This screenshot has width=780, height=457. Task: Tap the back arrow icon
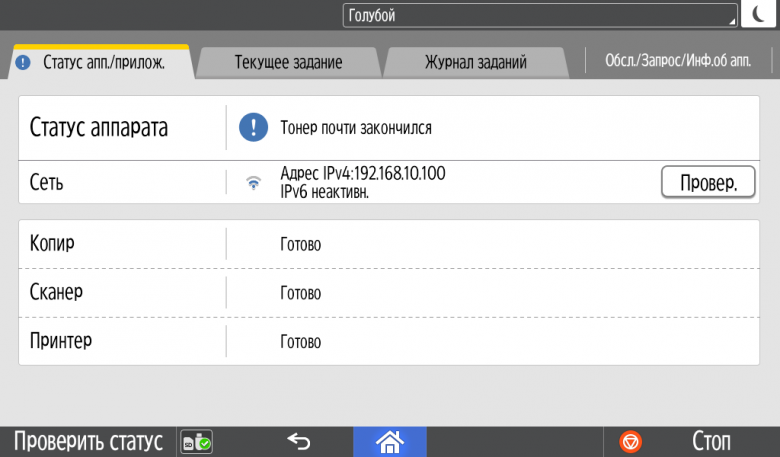pyautogui.click(x=299, y=441)
